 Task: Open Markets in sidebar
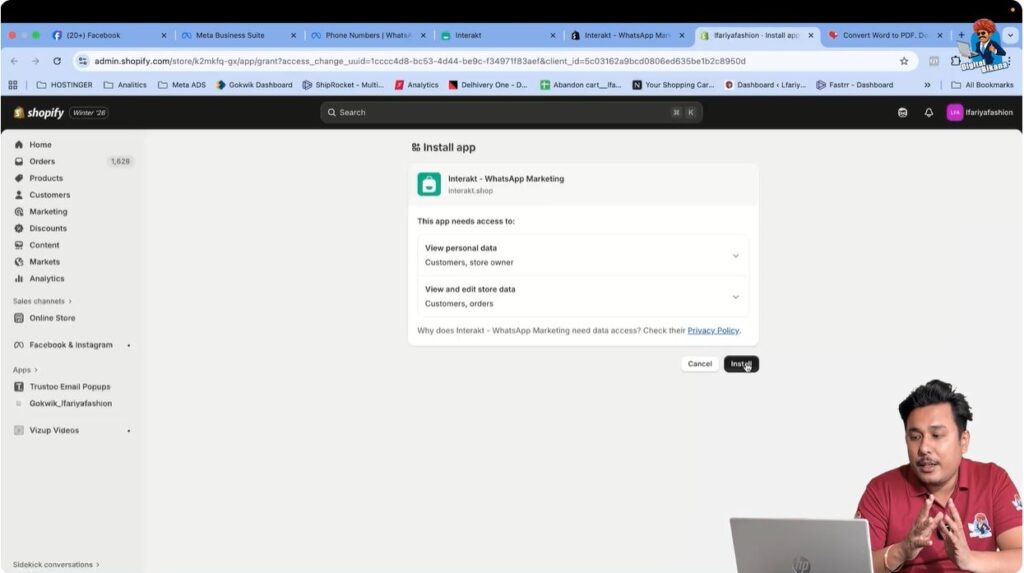tap(44, 261)
